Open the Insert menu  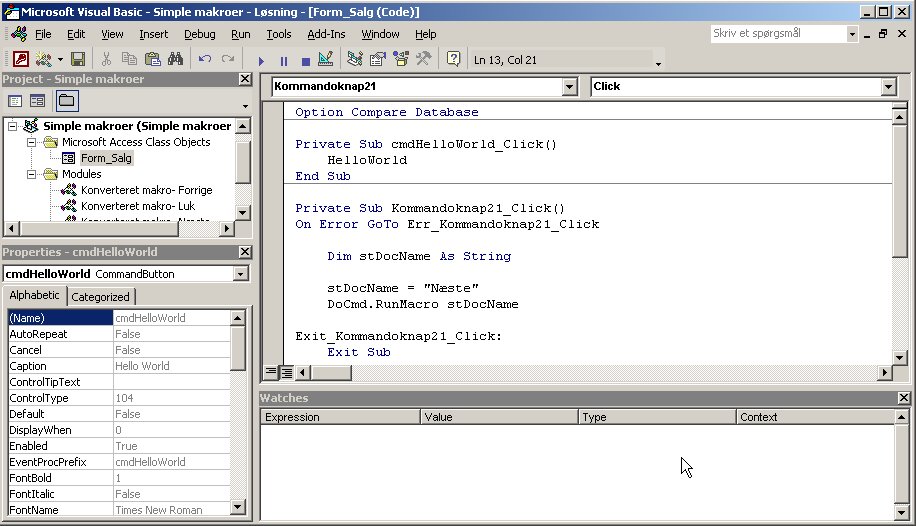pos(154,34)
